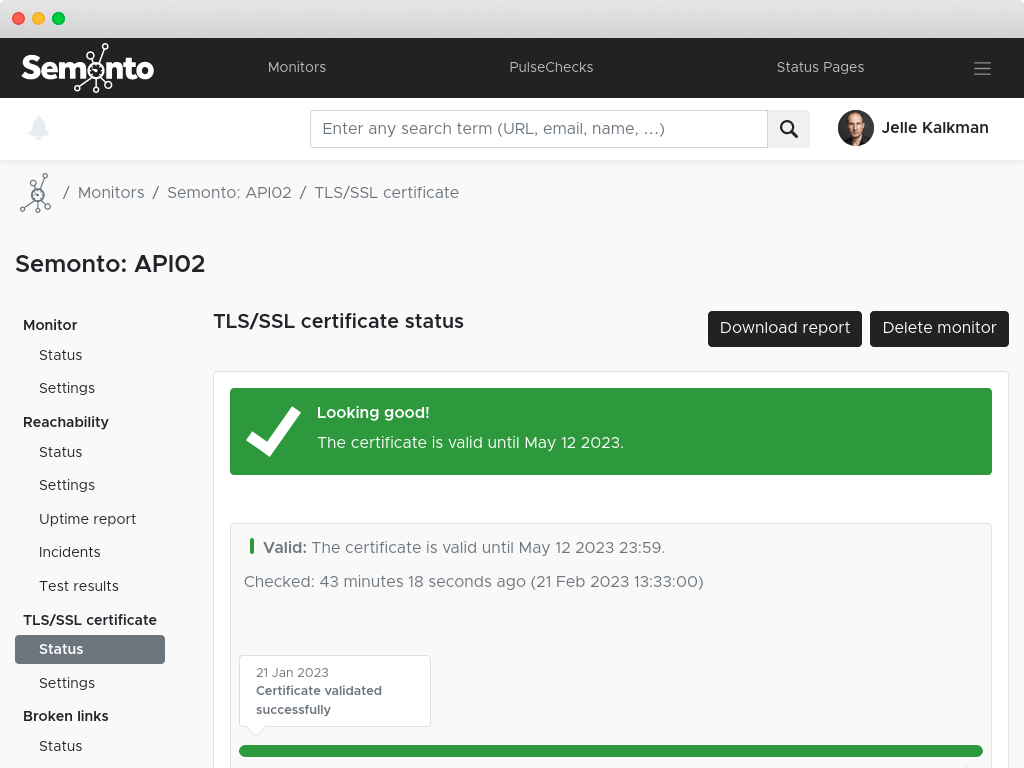Switch to the PulseChecks section
This screenshot has height=768, width=1024.
pos(551,67)
